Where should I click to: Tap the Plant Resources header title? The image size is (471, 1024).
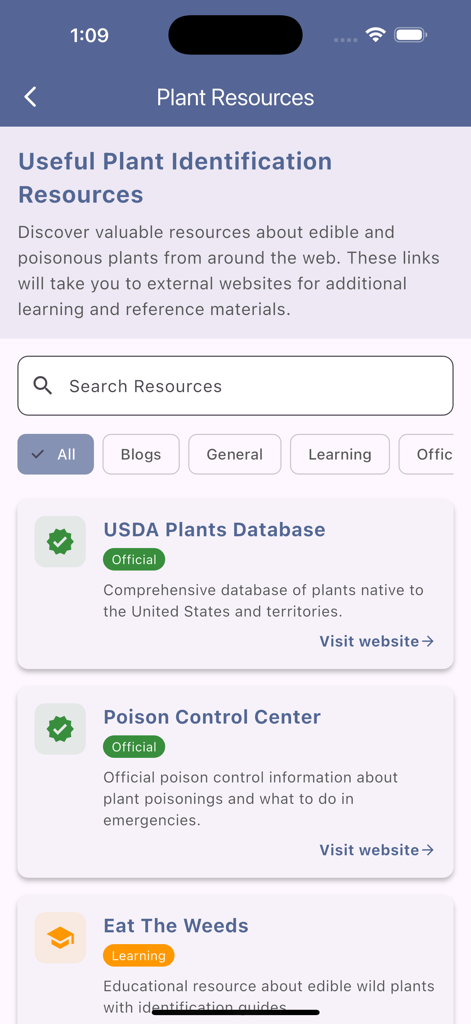[235, 97]
